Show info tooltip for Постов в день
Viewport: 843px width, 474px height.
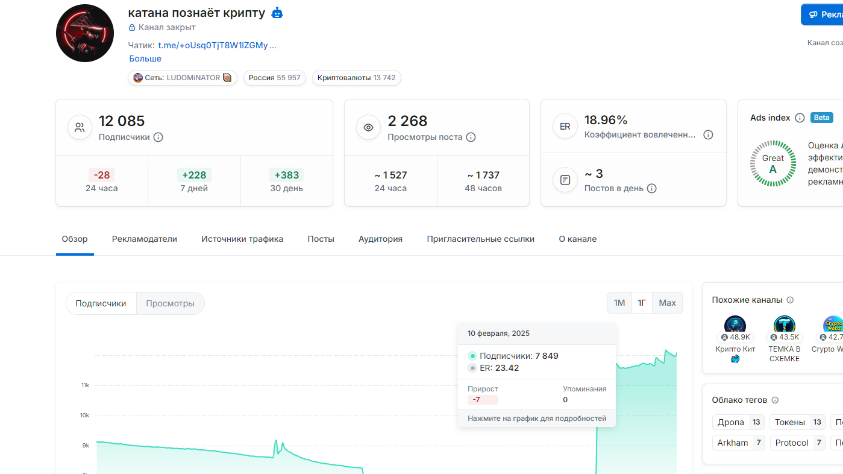point(652,189)
